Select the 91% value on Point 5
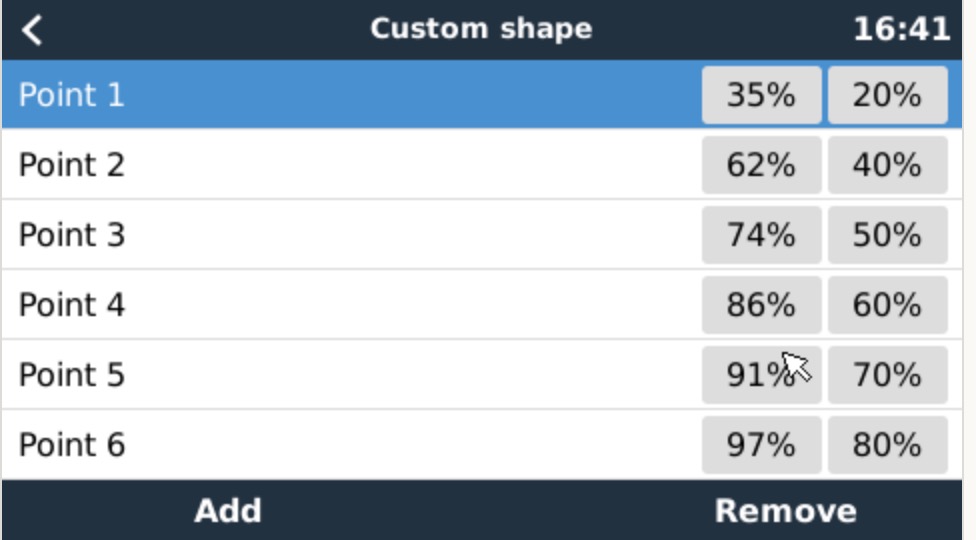This screenshot has width=976, height=540. (x=761, y=375)
